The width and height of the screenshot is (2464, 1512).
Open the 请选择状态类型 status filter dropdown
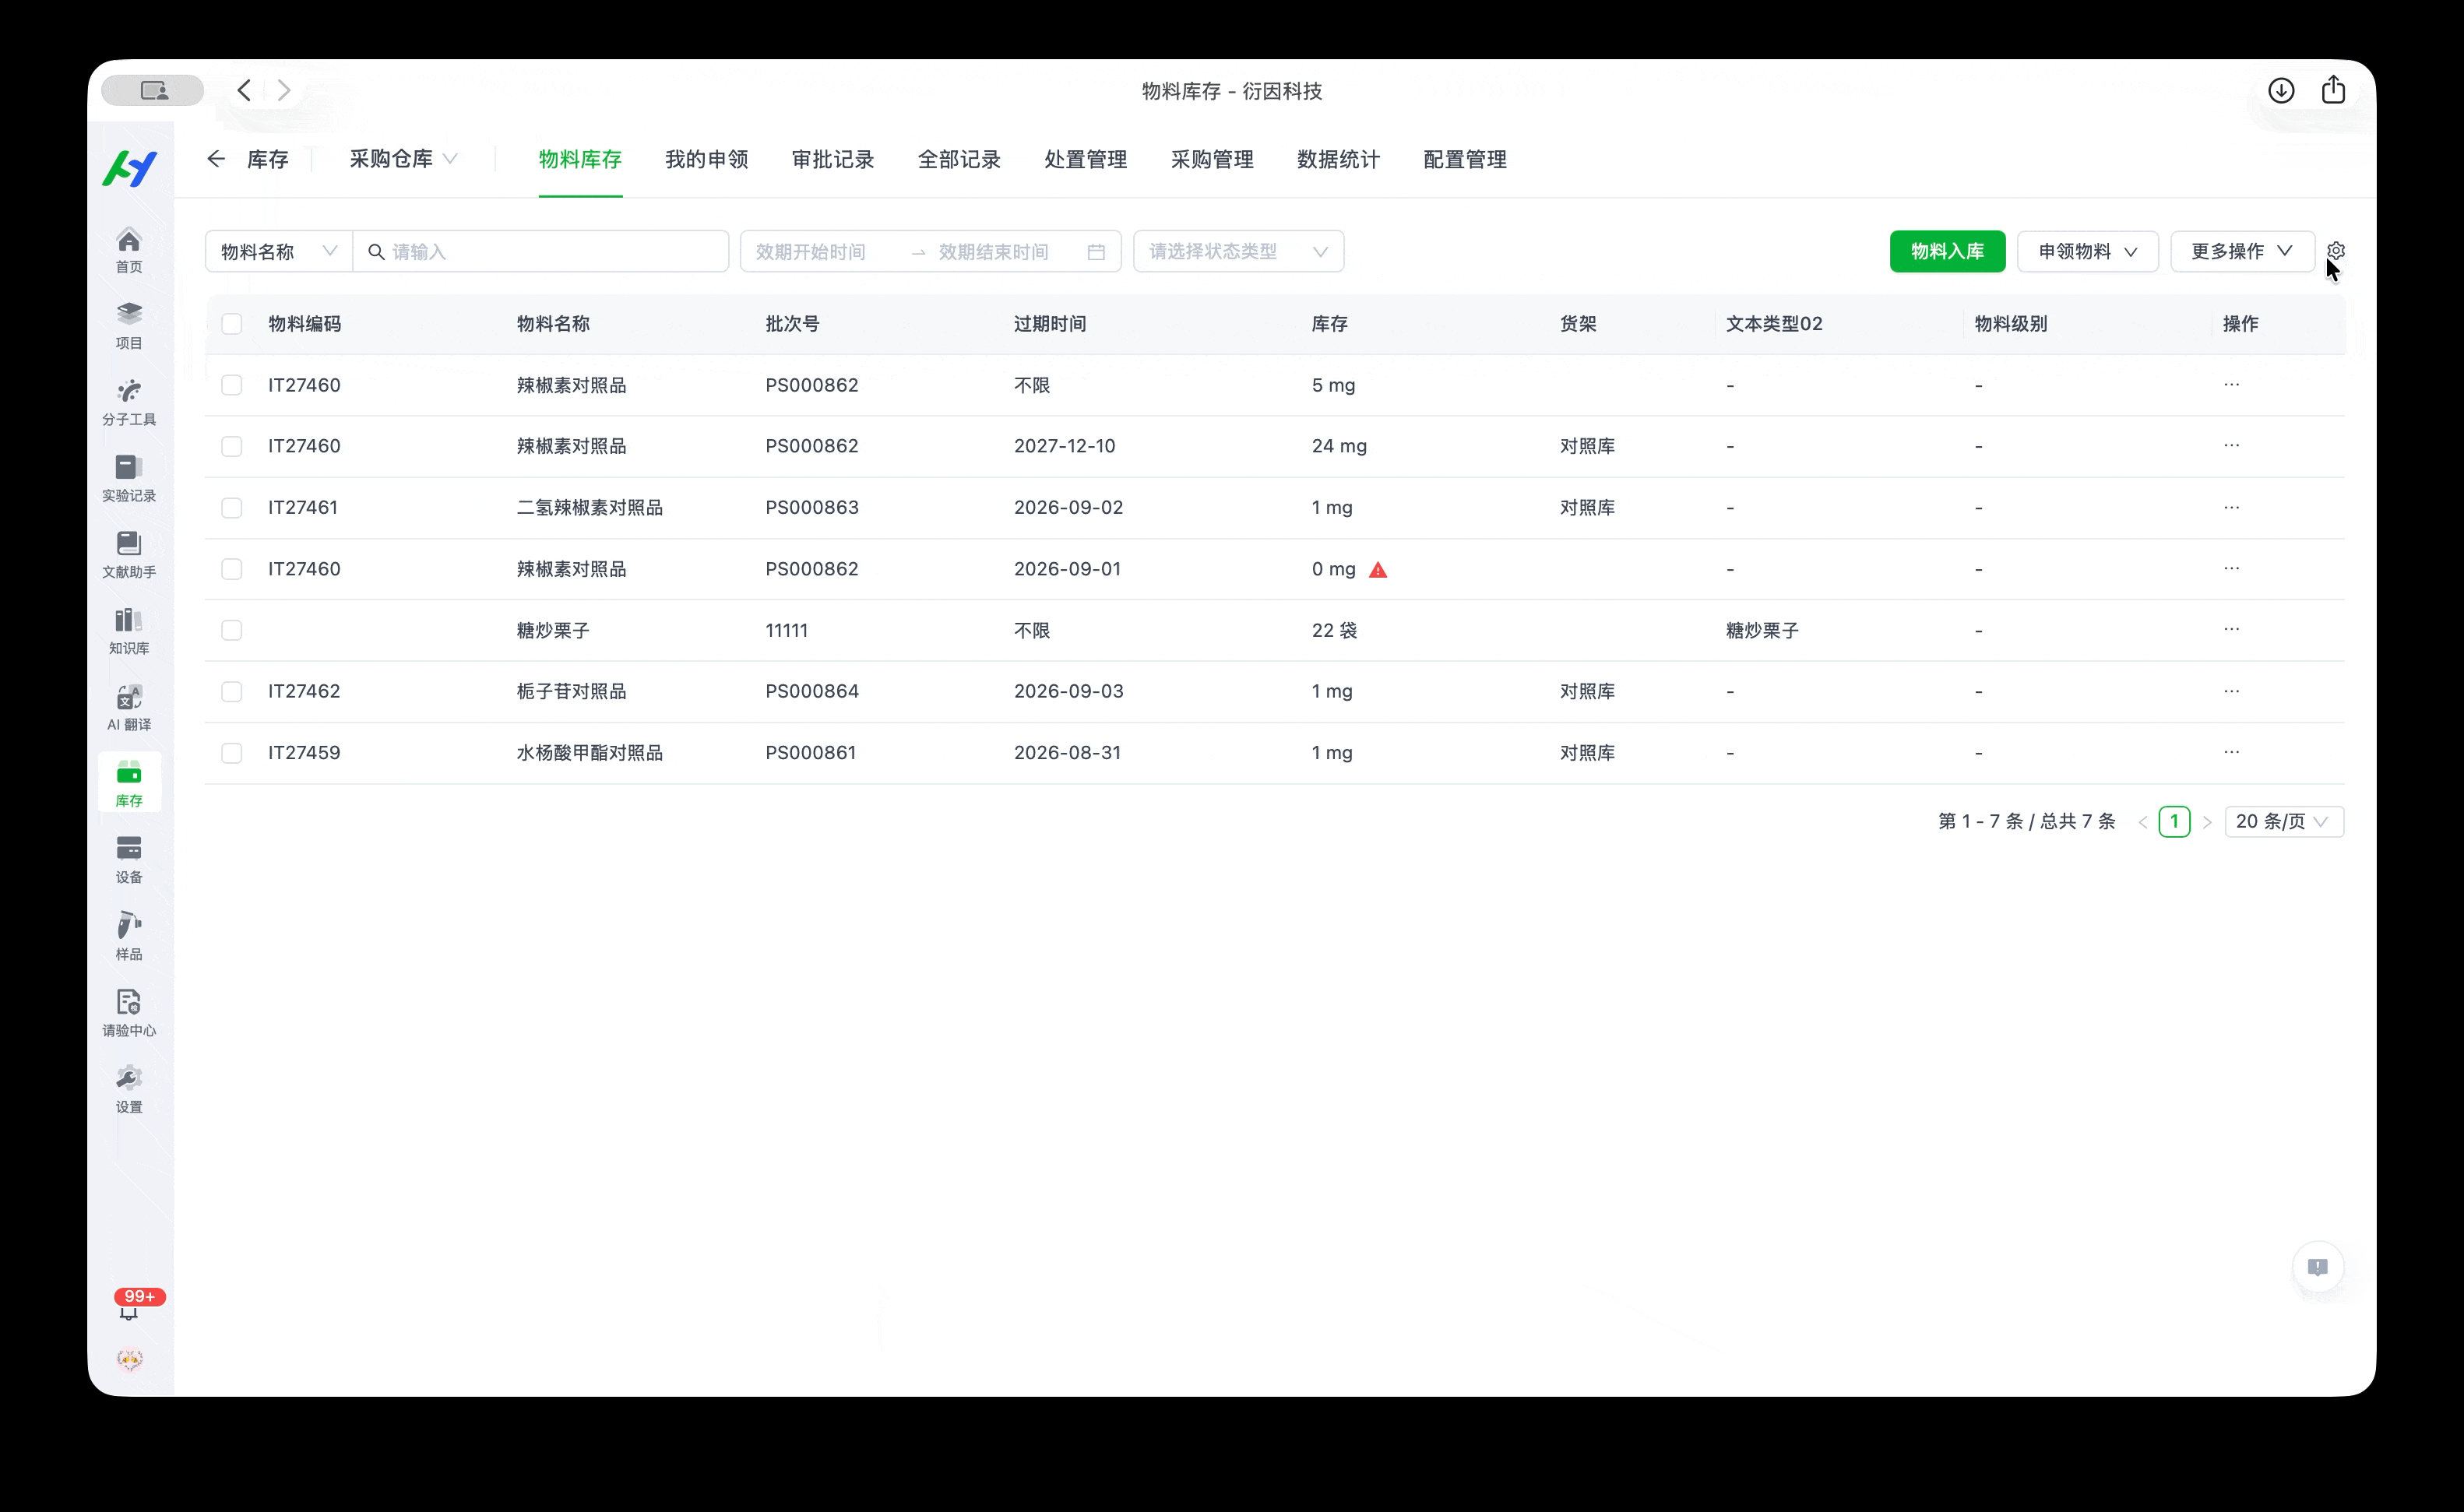pos(1238,250)
